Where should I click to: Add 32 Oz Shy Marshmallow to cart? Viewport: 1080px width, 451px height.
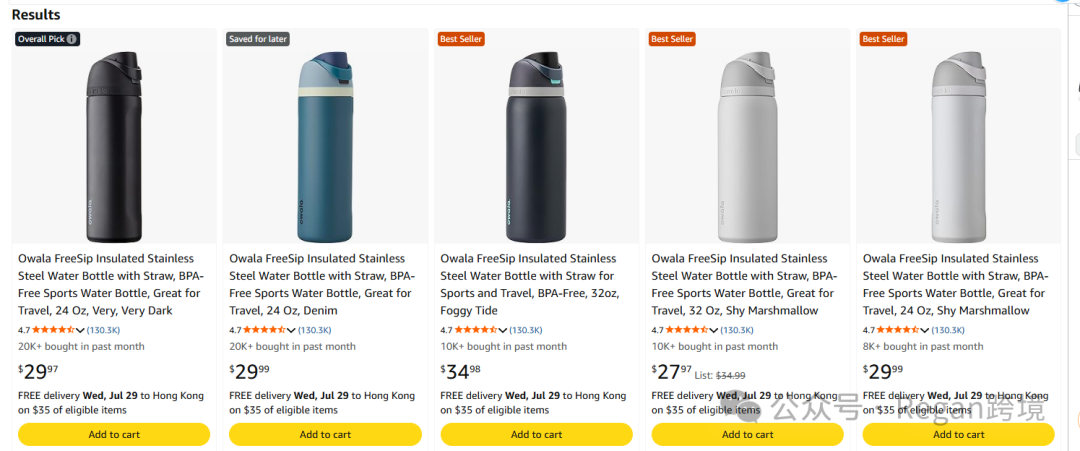[x=747, y=434]
